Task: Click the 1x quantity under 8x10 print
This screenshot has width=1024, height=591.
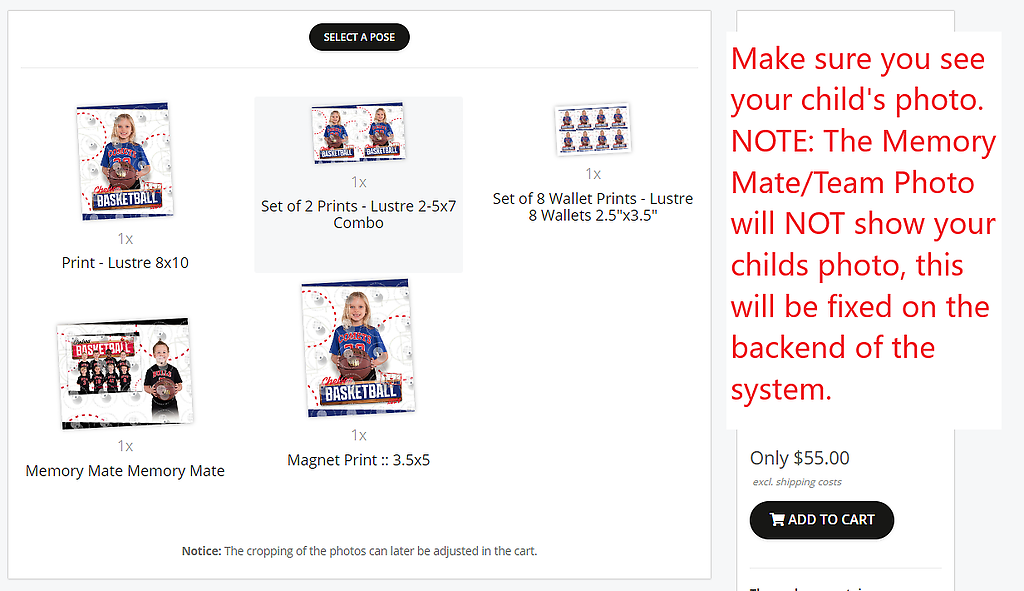Action: [125, 239]
